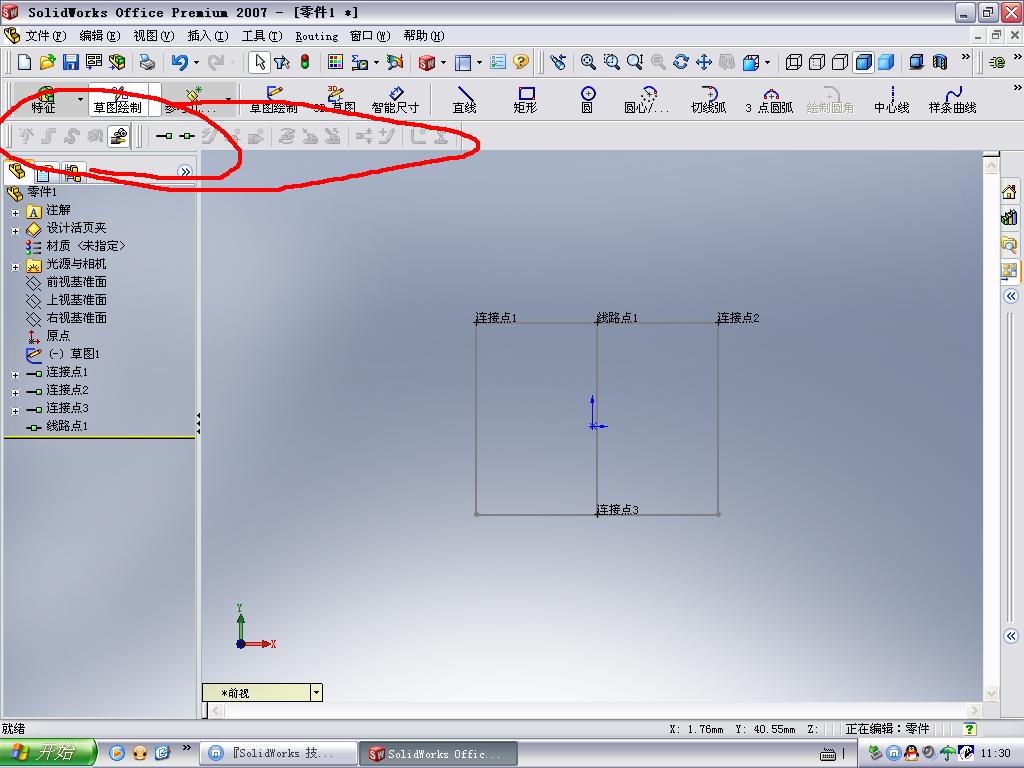The height and width of the screenshot is (768, 1024).
Task: Click the Help question mark icon
Action: coord(520,62)
